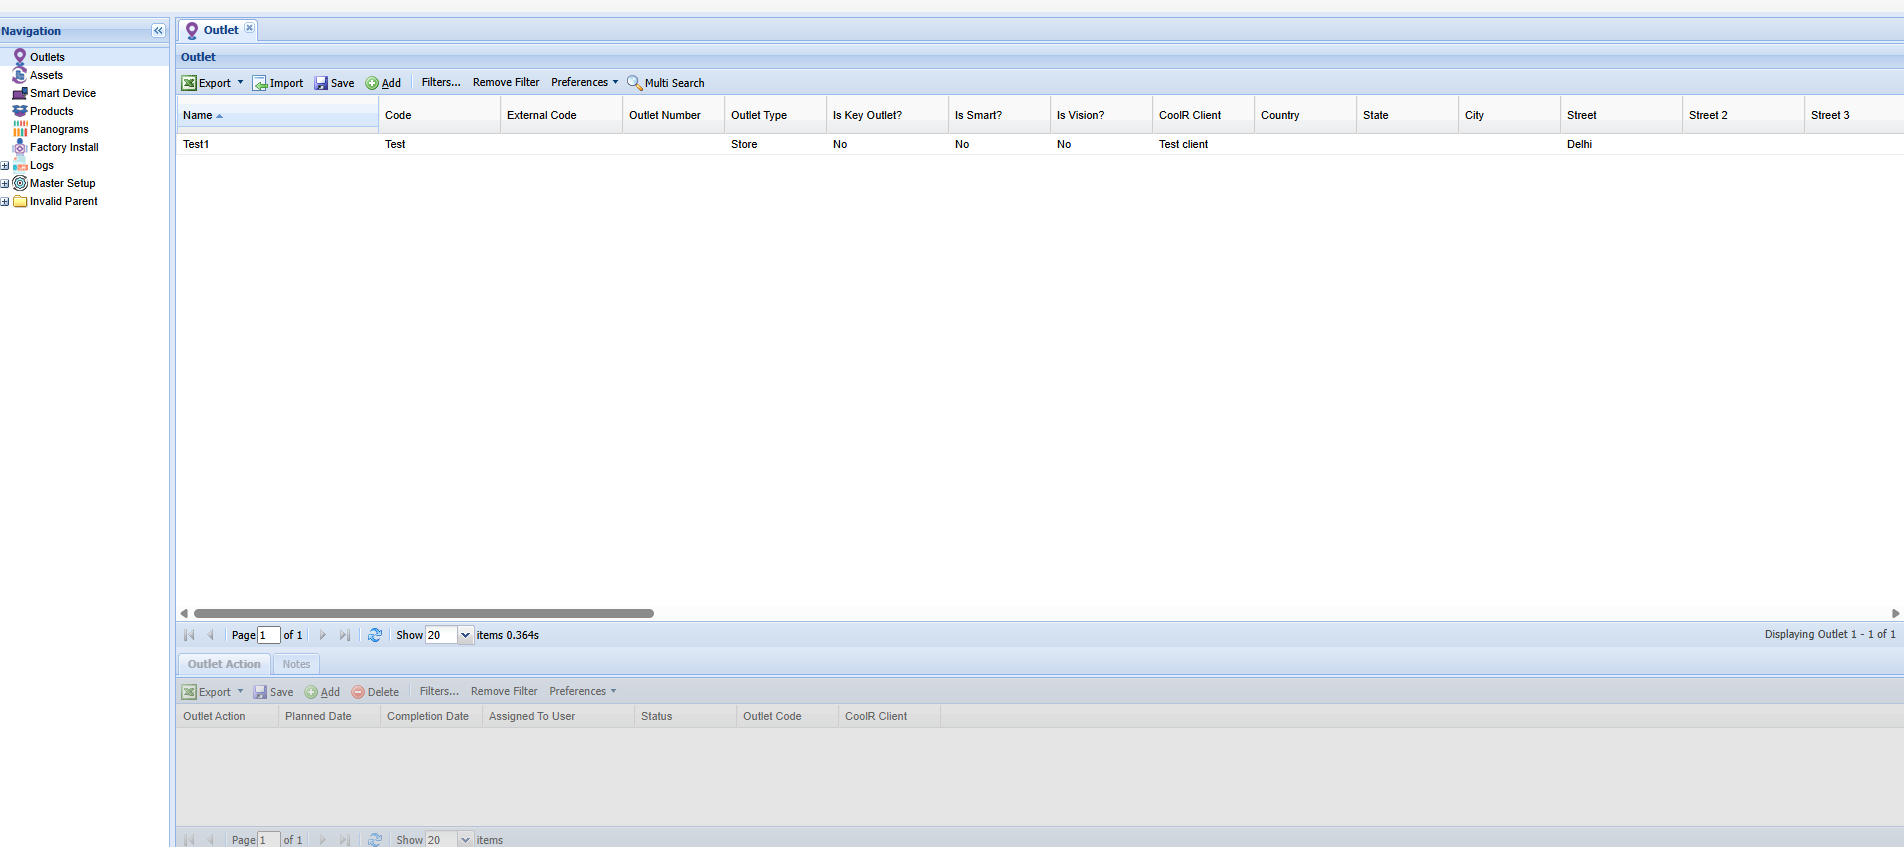Viewport: 1904px width, 847px height.
Task: Expand the Invalid Parent folder
Action: [5, 201]
